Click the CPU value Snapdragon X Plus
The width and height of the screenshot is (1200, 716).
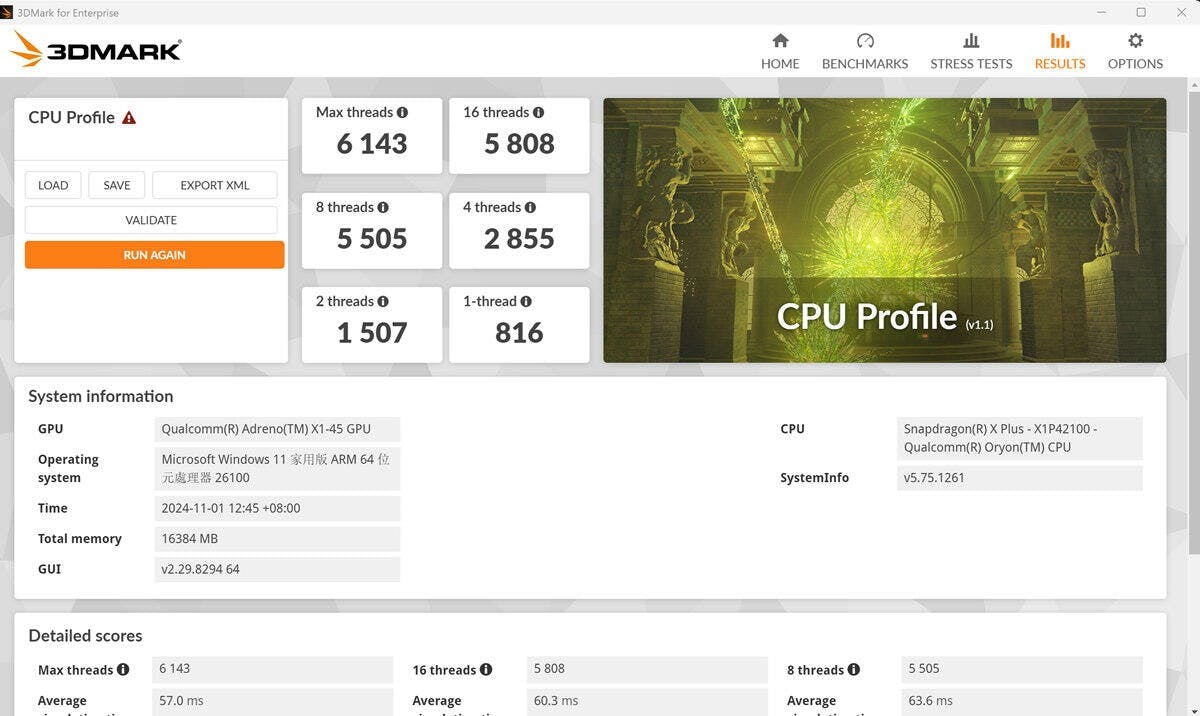1019,438
